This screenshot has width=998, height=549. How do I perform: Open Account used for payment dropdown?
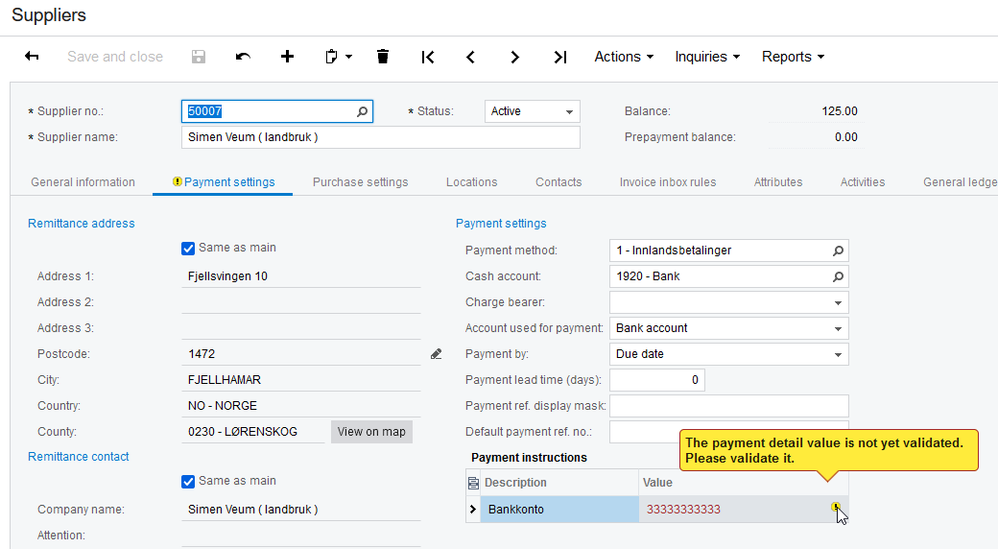(838, 329)
